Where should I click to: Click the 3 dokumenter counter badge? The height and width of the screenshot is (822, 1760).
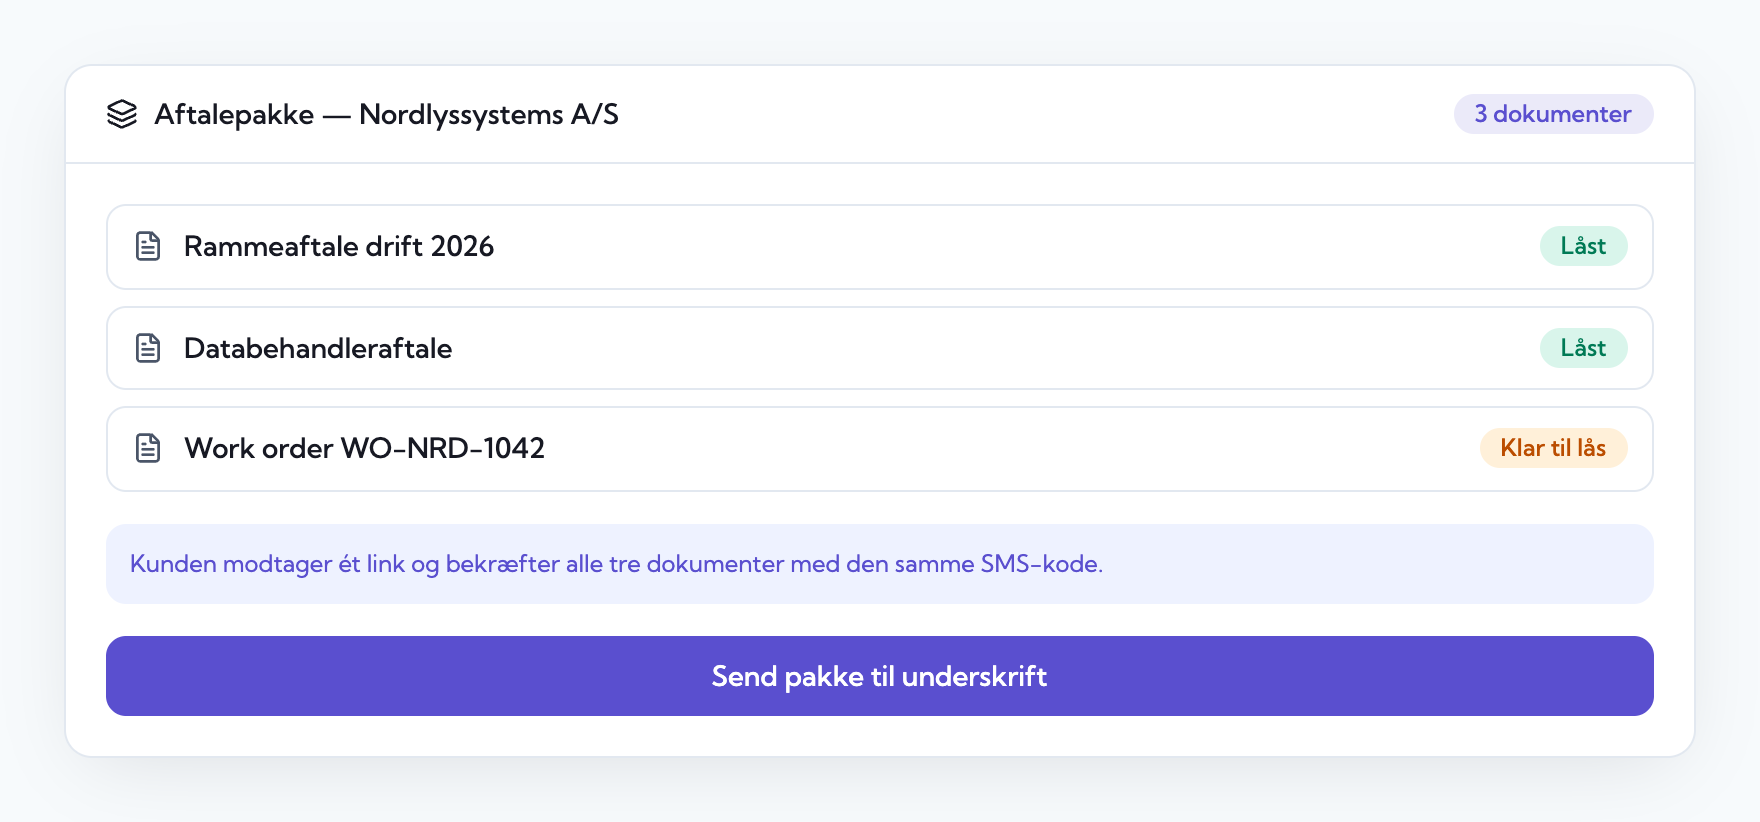(x=1553, y=114)
